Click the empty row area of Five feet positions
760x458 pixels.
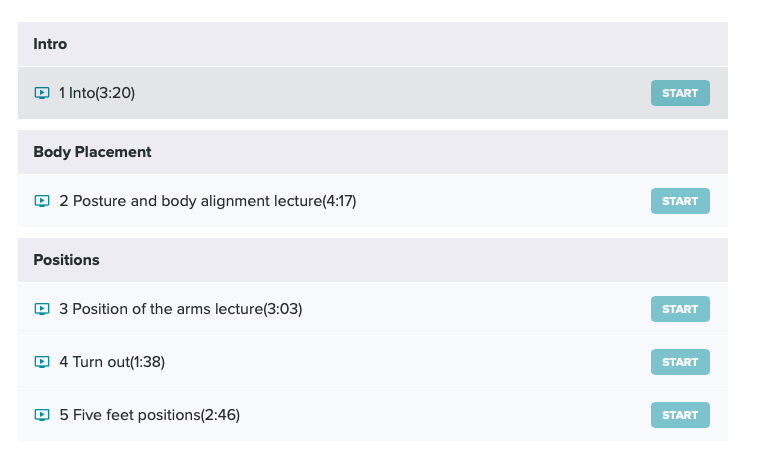pos(446,415)
